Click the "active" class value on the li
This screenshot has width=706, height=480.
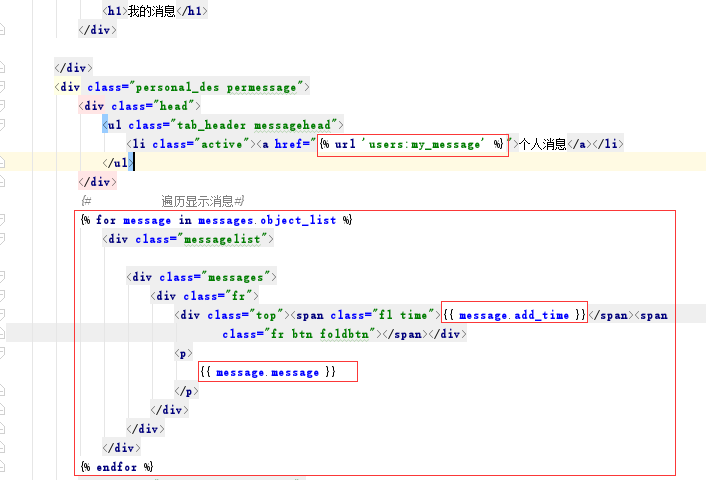222,144
